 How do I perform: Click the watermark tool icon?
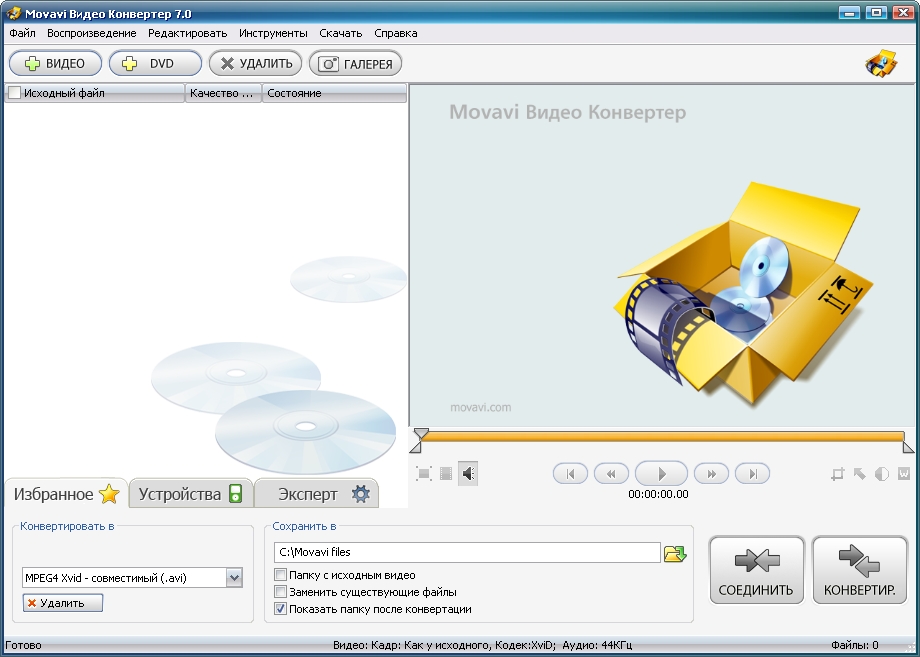tap(904, 474)
